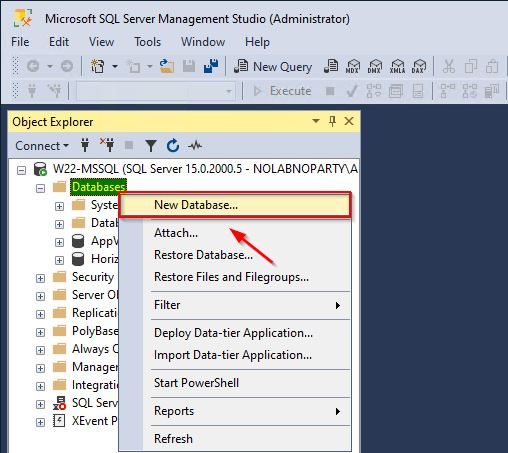The height and width of the screenshot is (453, 508).
Task: Expand the Replication folder
Action: pos(40,314)
